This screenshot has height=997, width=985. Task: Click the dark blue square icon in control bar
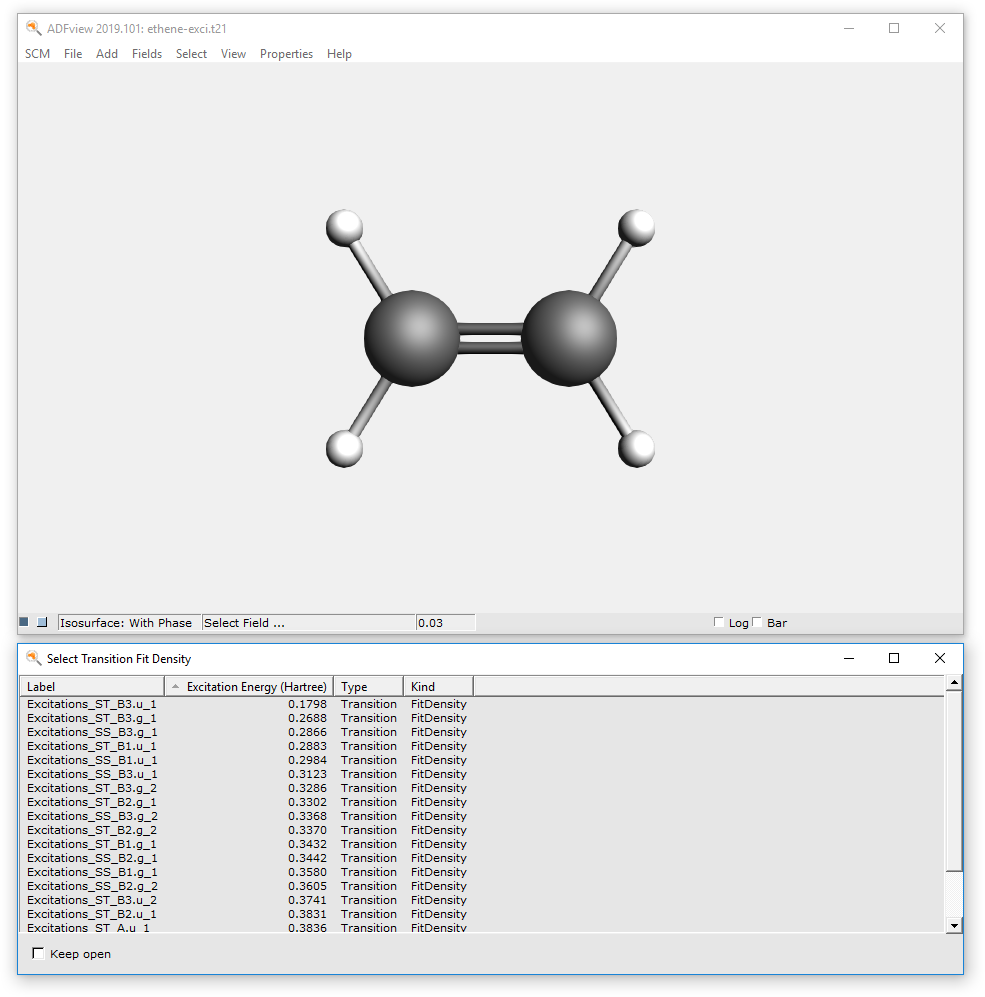(x=24, y=622)
